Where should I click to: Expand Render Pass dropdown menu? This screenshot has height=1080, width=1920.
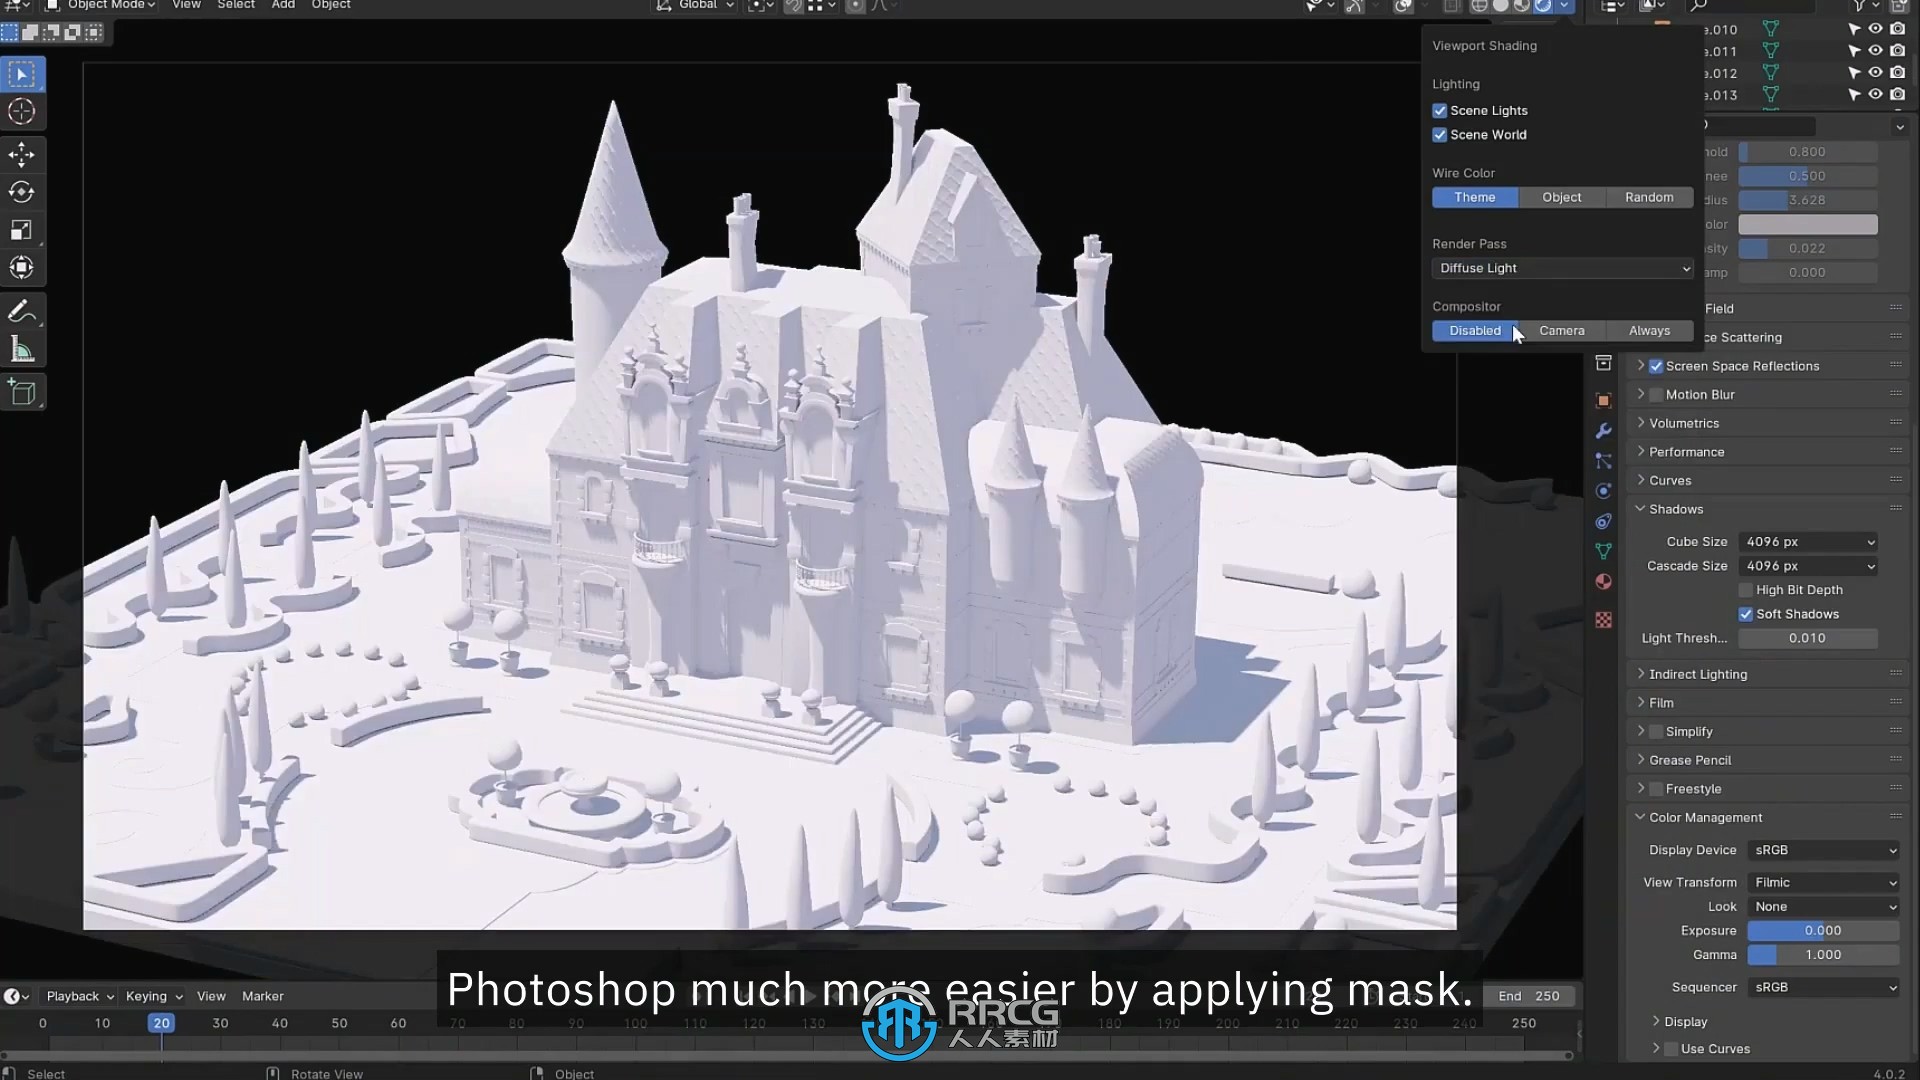(1563, 268)
